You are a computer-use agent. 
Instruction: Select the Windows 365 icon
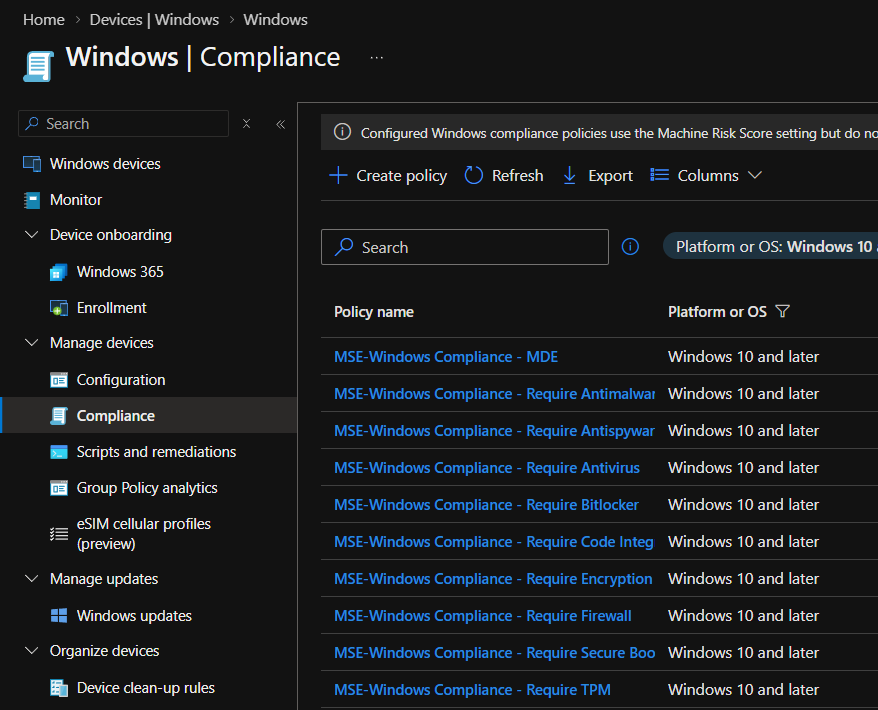click(x=57, y=271)
